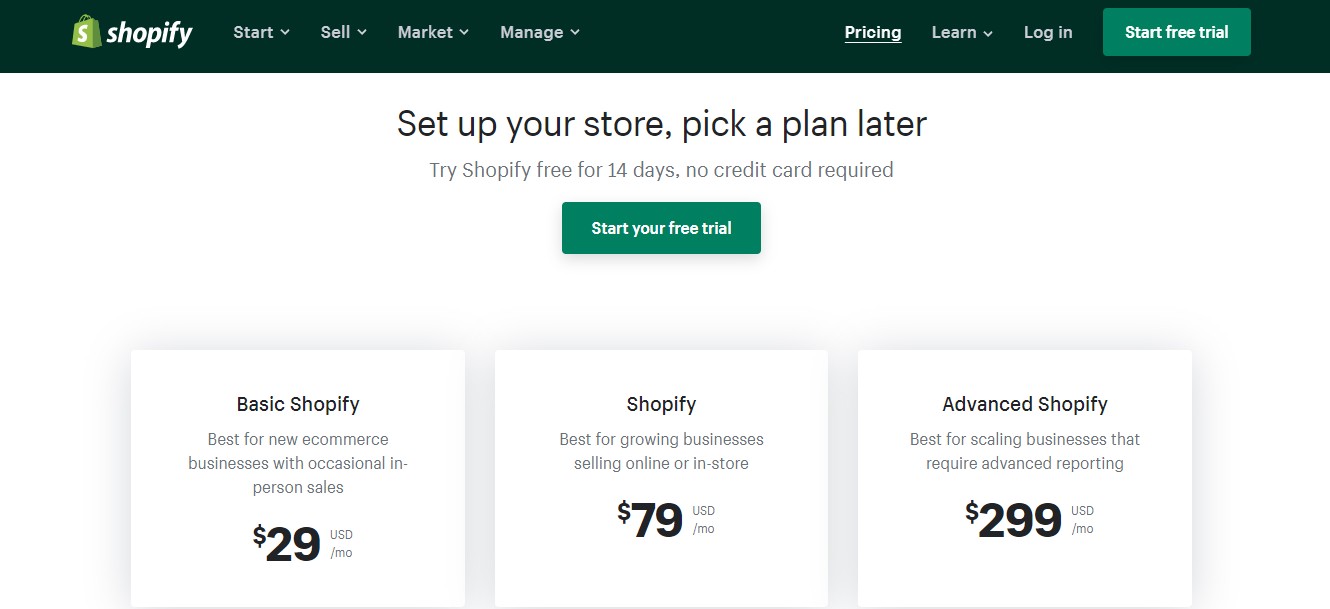Click the Log in link

click(x=1047, y=32)
